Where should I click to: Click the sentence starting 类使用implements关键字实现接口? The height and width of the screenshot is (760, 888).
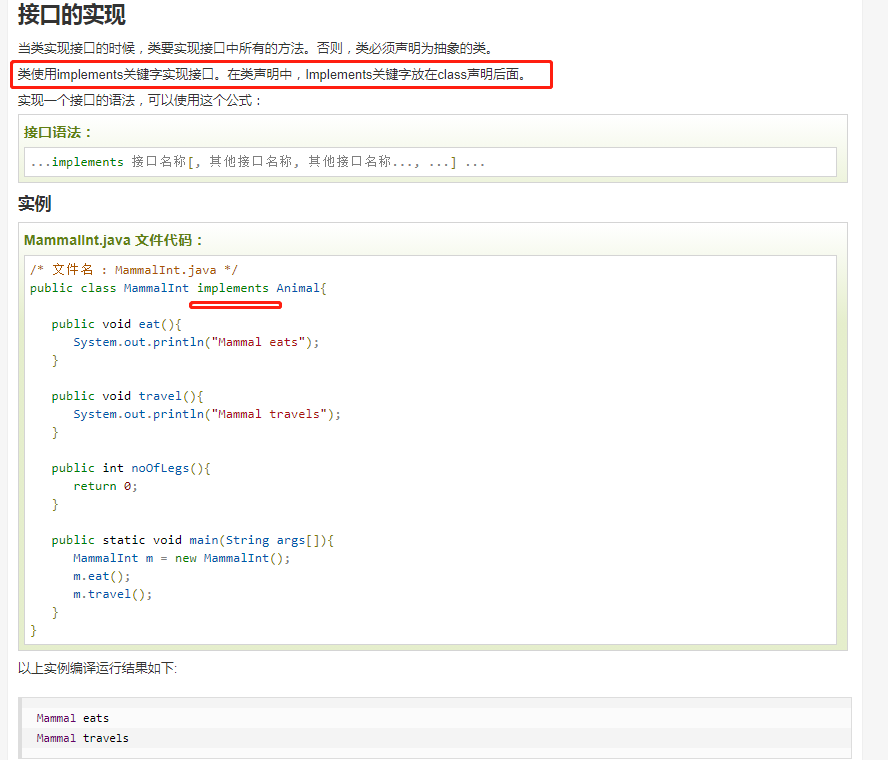point(272,74)
